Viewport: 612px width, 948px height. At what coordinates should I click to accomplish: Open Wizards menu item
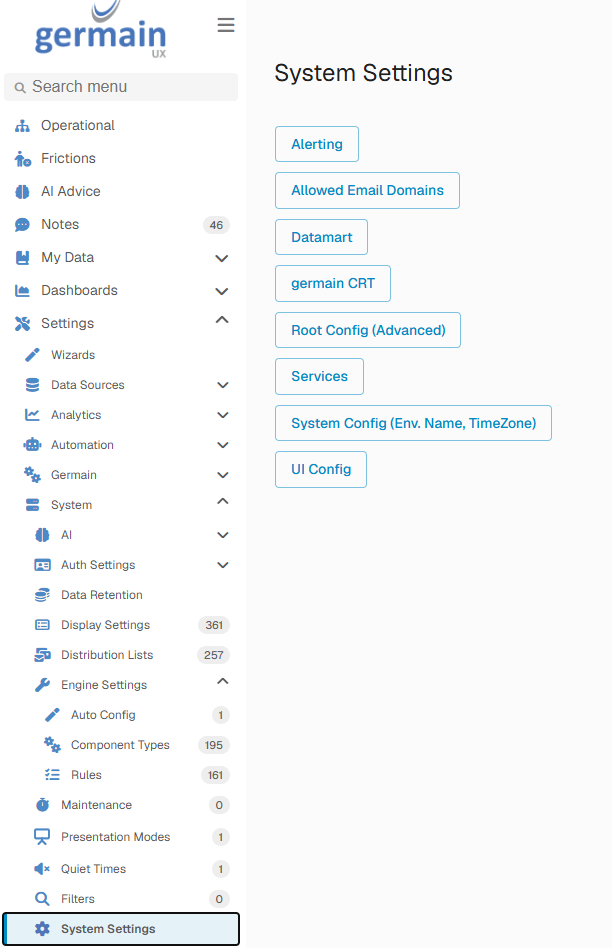[x=121, y=355]
